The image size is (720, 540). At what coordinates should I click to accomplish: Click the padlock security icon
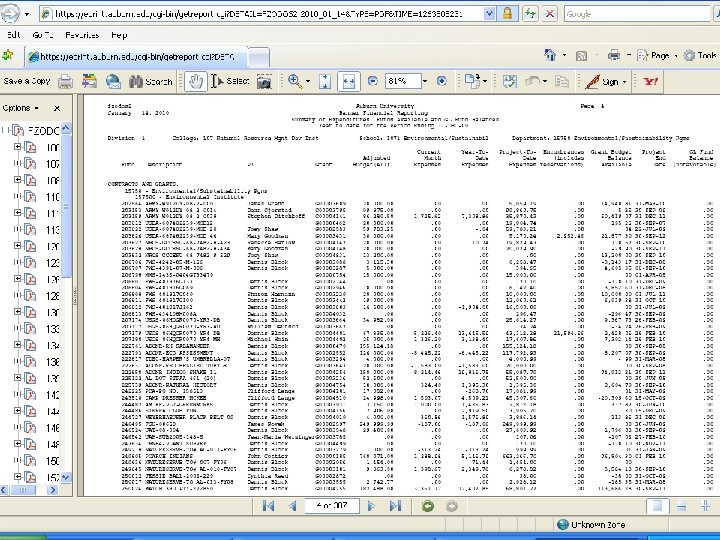507,14
